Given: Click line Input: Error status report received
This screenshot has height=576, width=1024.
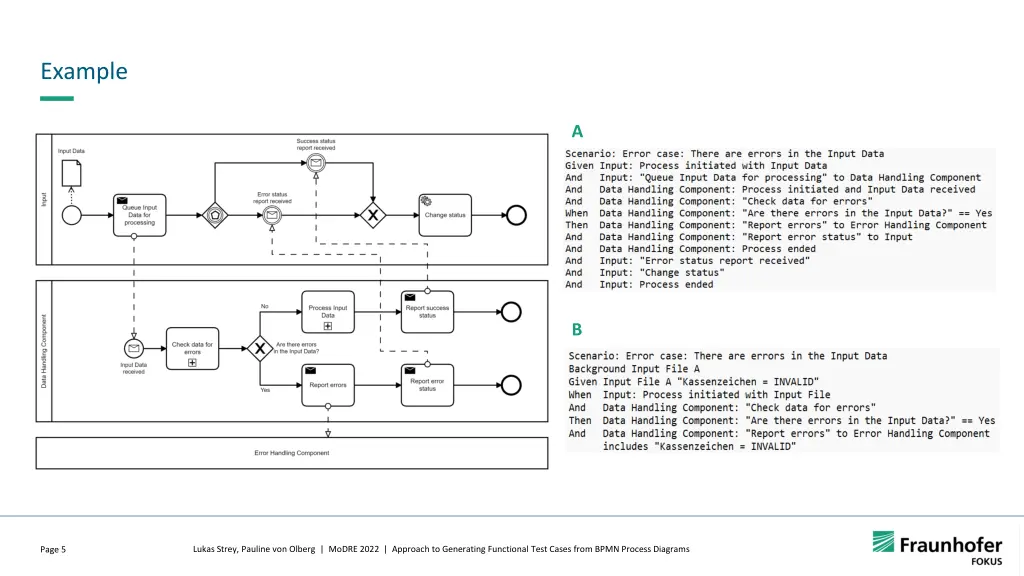Looking at the screenshot, I should pos(688,261).
